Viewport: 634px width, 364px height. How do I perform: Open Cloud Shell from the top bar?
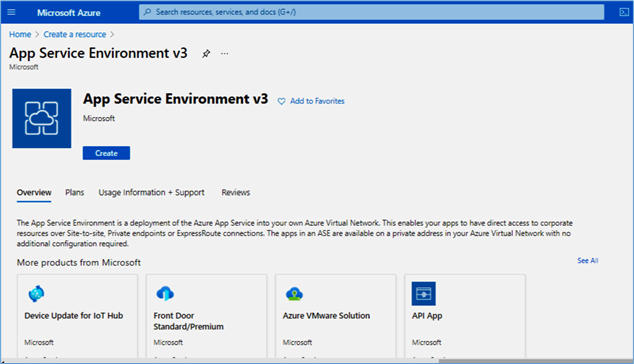point(624,12)
